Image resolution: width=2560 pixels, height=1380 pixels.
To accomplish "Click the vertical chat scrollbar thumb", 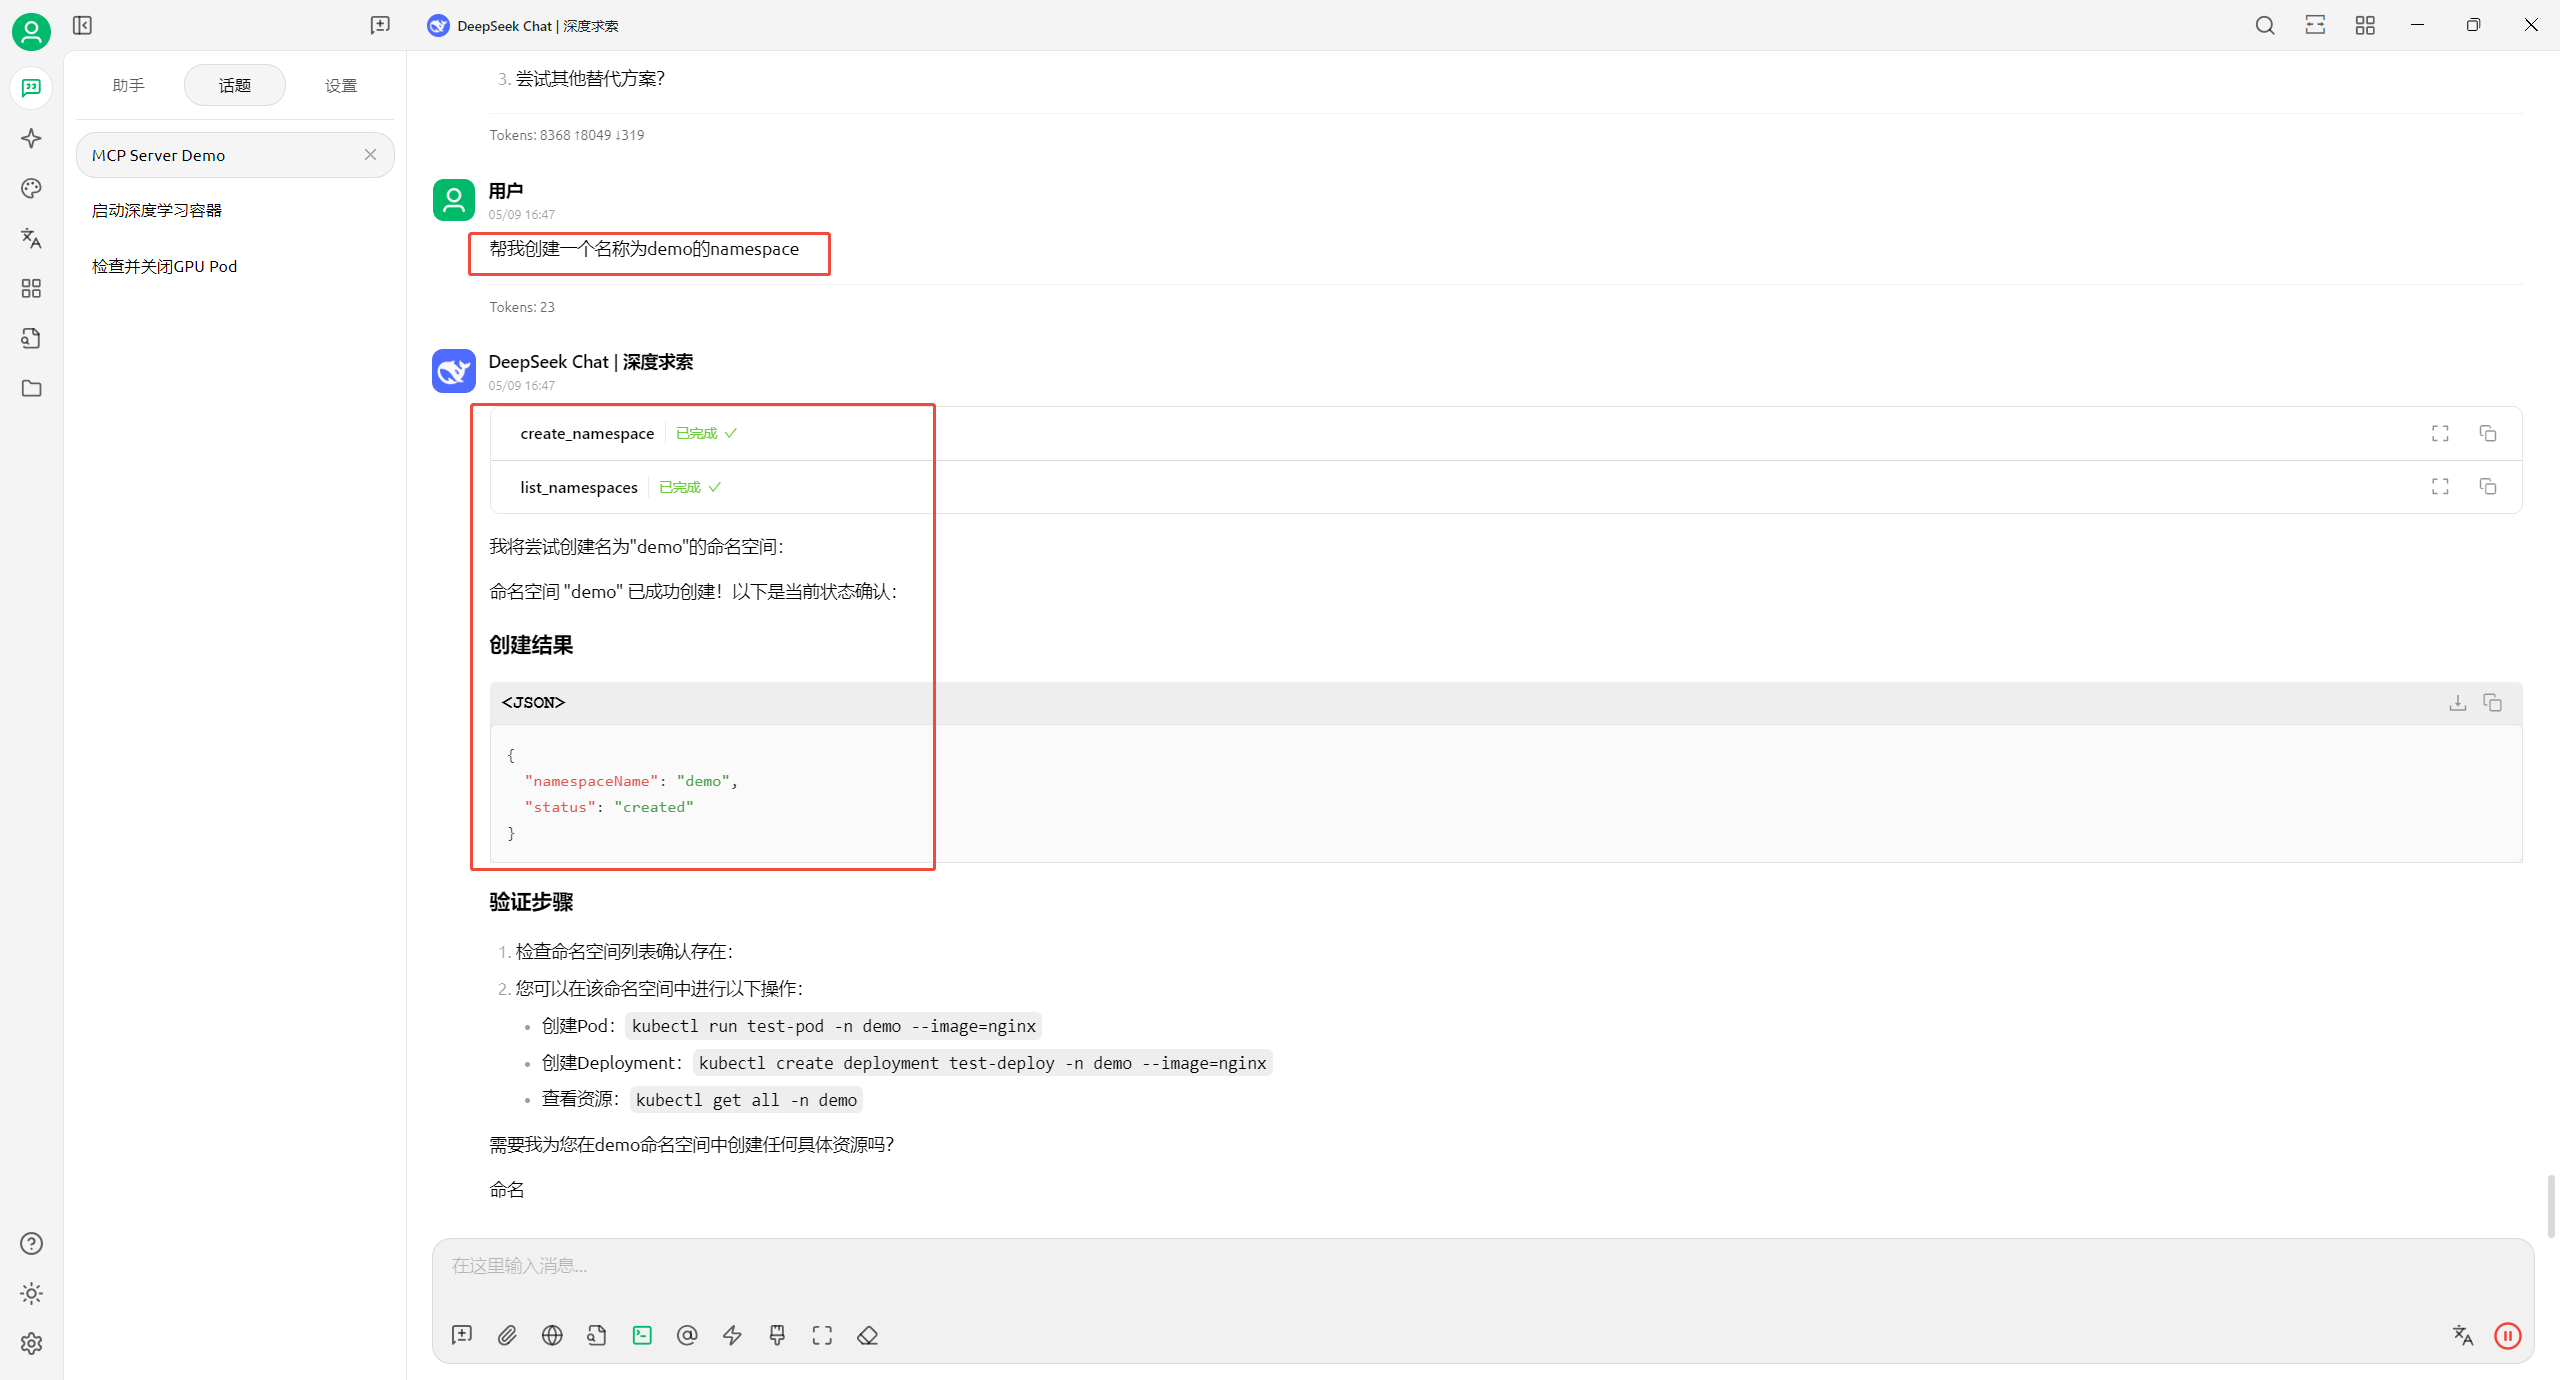I will click(x=2551, y=1206).
